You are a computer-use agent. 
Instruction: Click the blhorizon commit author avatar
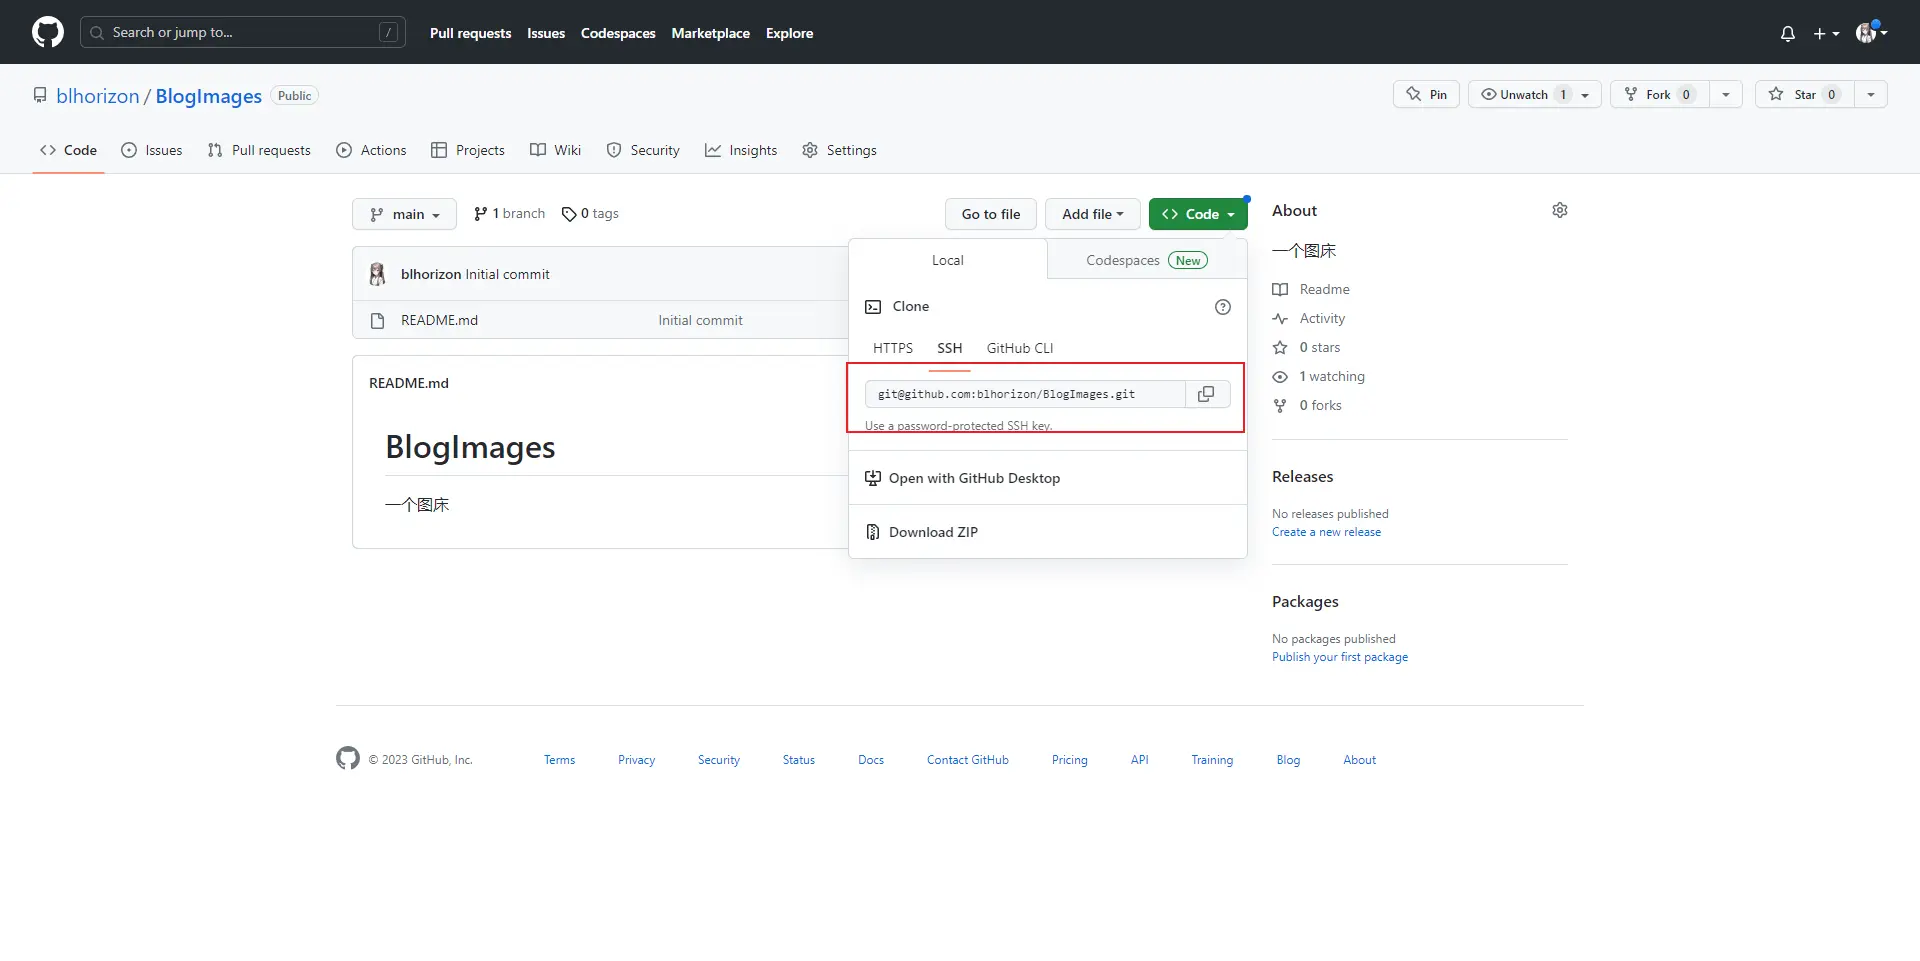377,274
